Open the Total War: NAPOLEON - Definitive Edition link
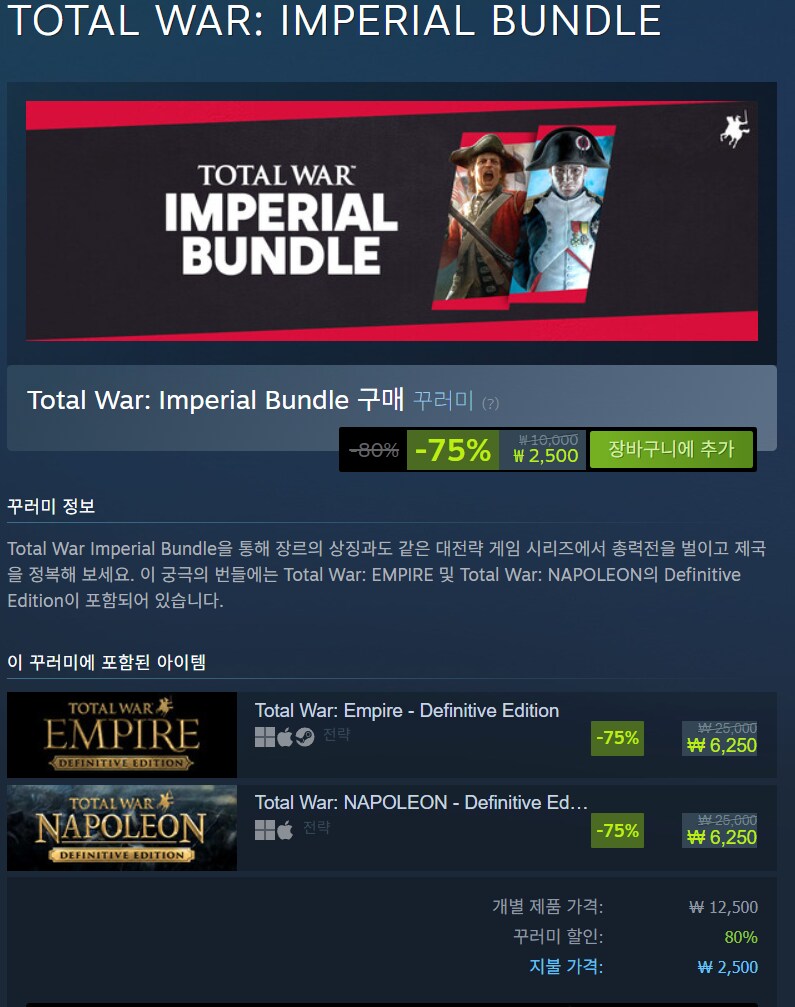The image size is (795, 1007). 421,802
